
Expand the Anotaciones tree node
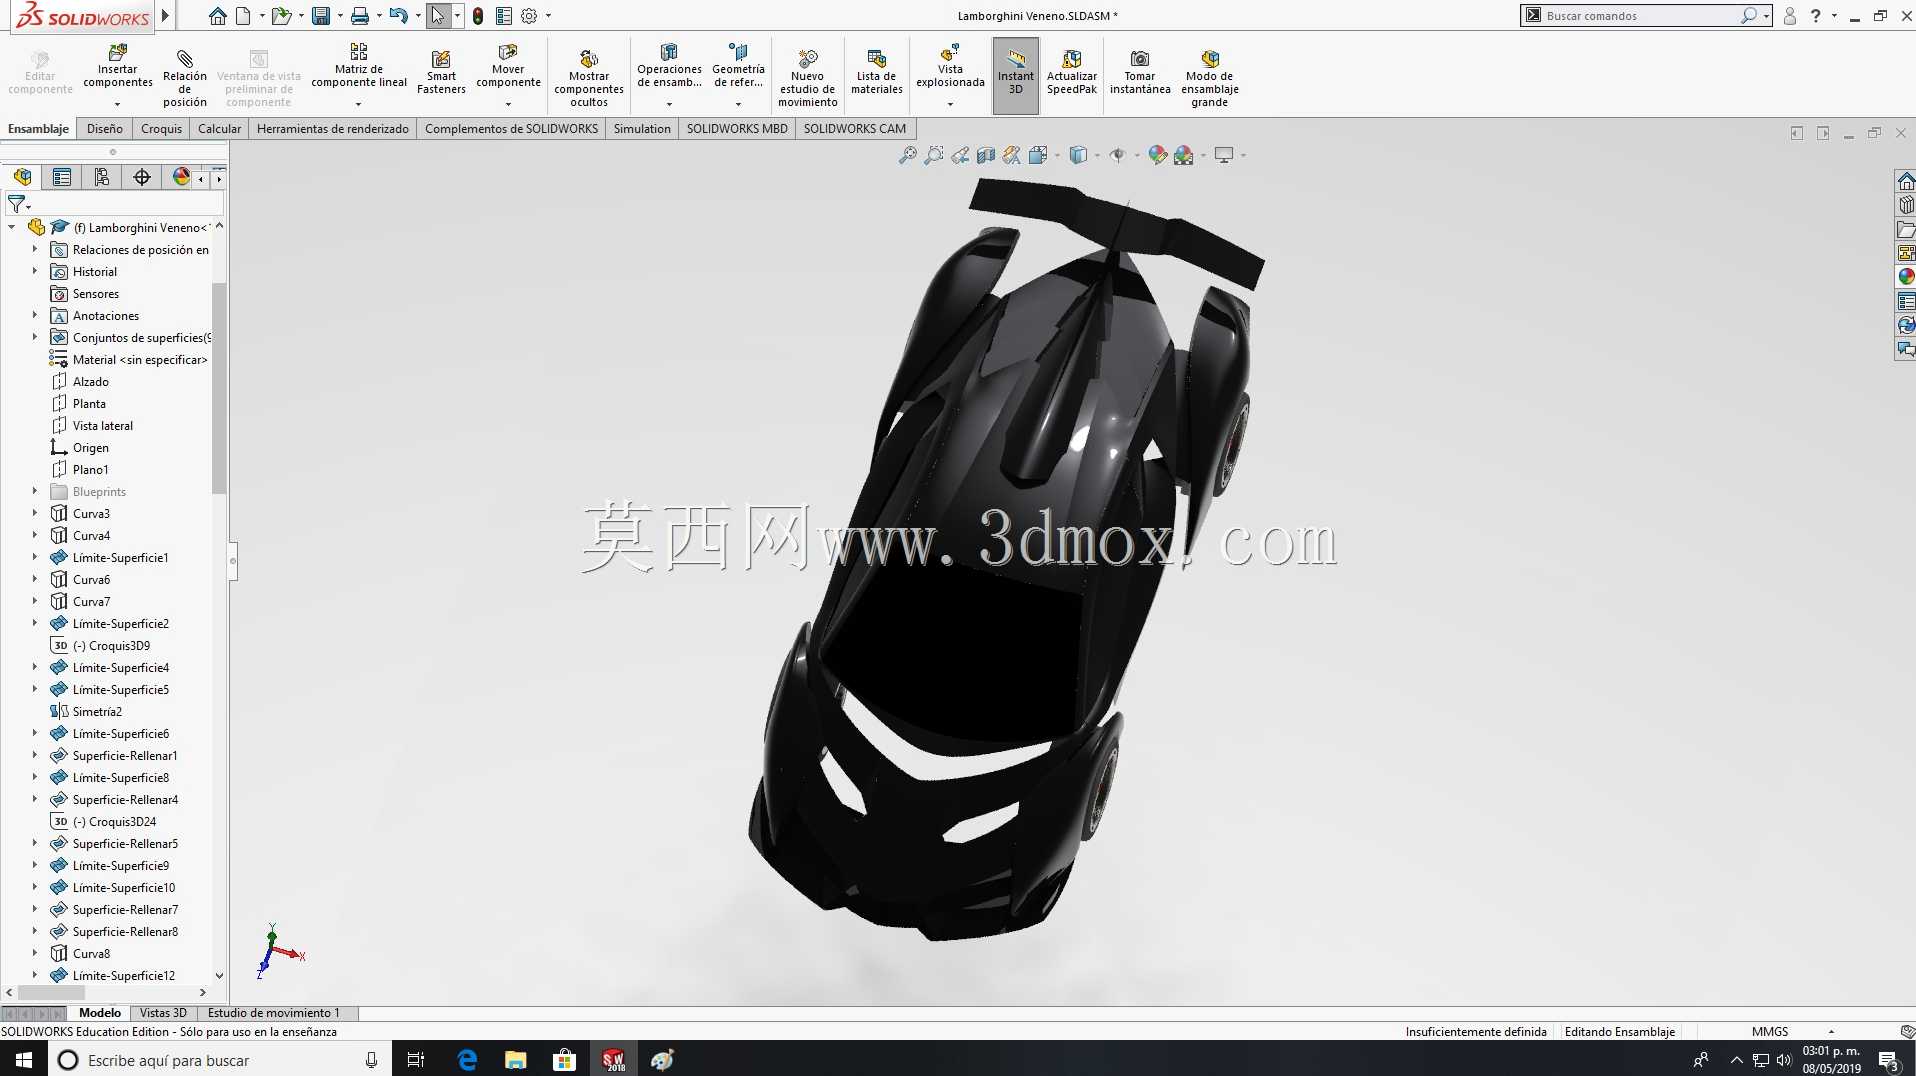tap(34, 316)
